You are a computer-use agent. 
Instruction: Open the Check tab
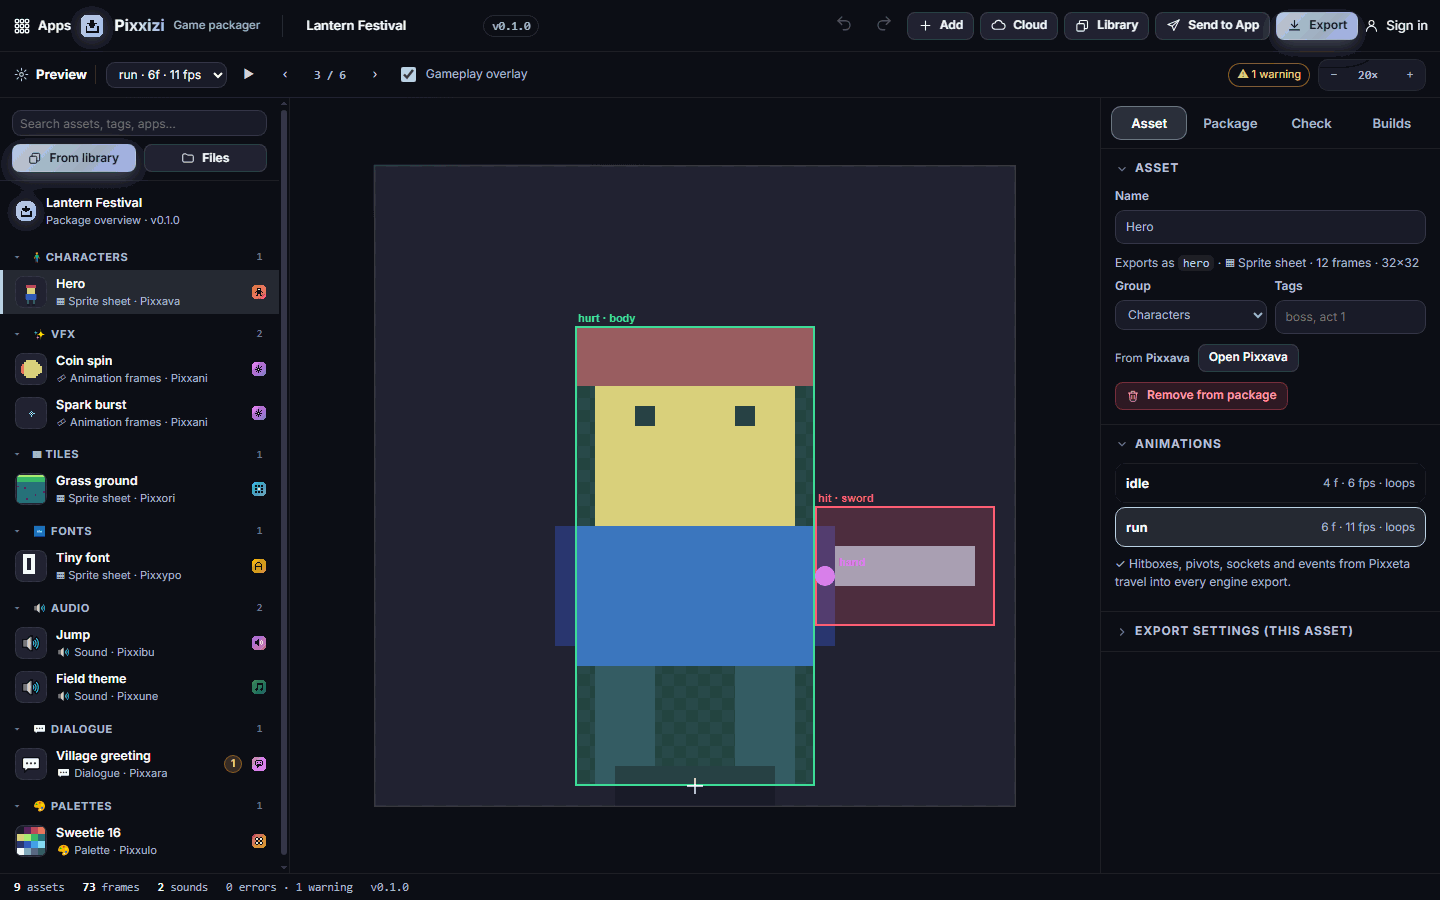(1311, 123)
